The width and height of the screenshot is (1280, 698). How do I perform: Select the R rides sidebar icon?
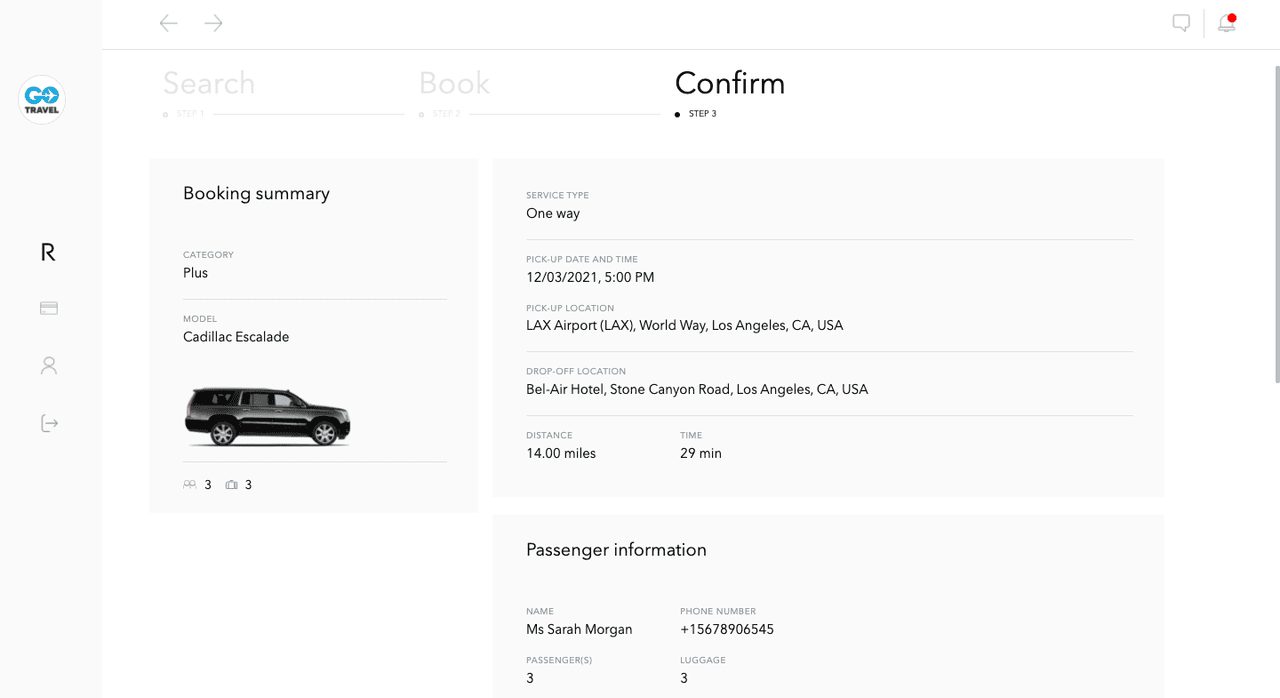(x=48, y=253)
